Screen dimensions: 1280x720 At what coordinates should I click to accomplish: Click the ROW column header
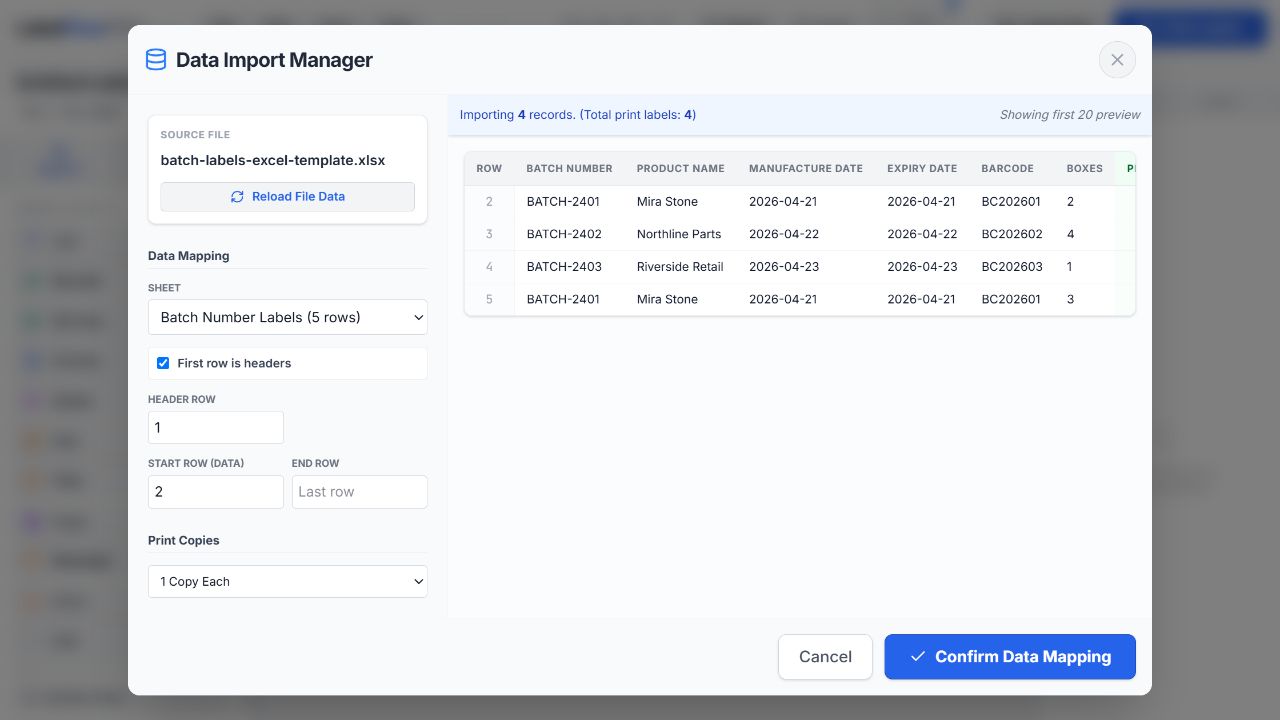[x=489, y=168]
